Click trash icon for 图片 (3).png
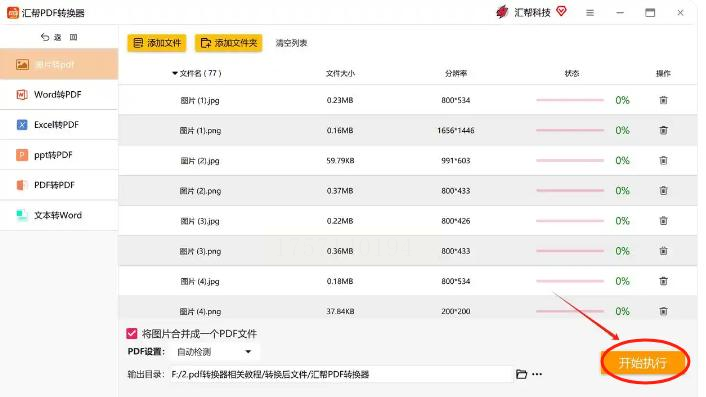 tap(663, 251)
